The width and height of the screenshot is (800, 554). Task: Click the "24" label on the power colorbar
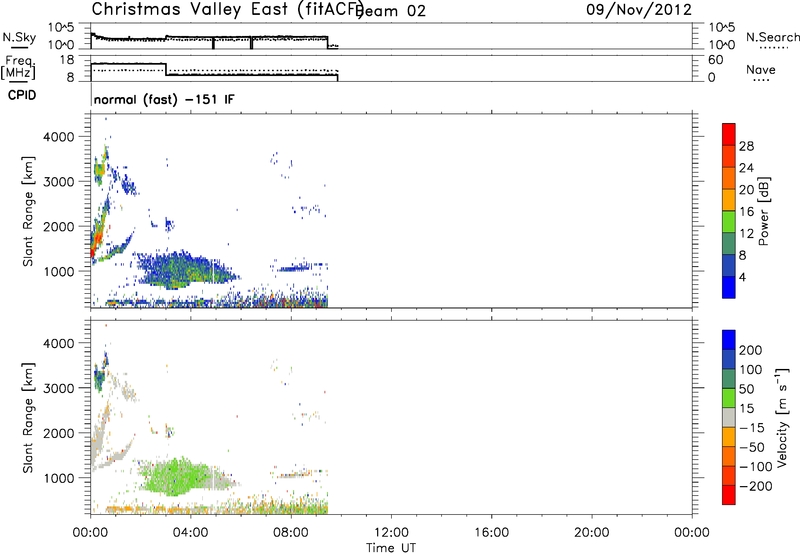click(x=746, y=168)
